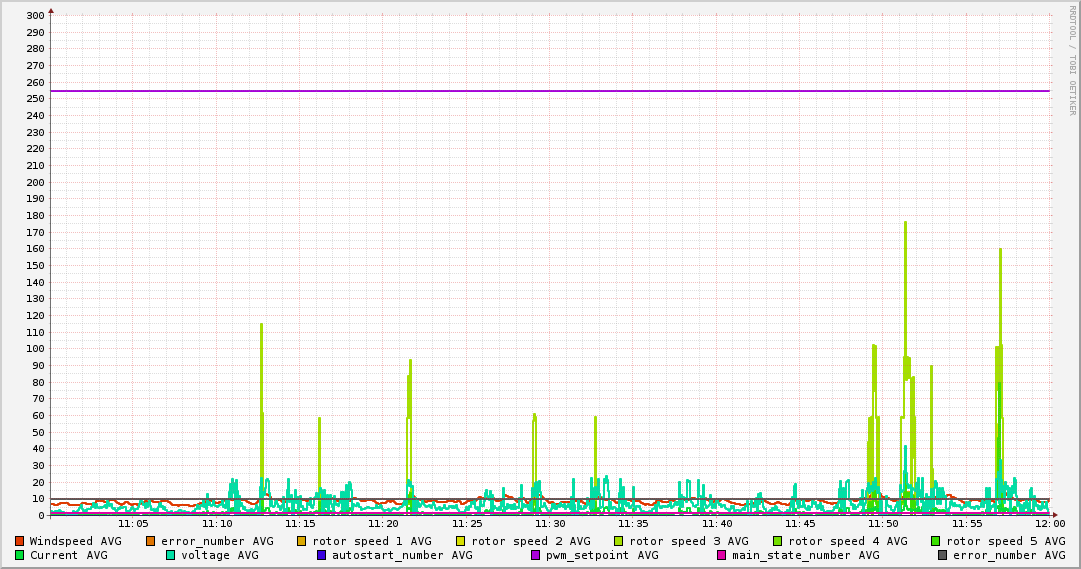1081x569 pixels.
Task: Click the purple pwm_setpoint AVG swatch
Action: coord(536,555)
